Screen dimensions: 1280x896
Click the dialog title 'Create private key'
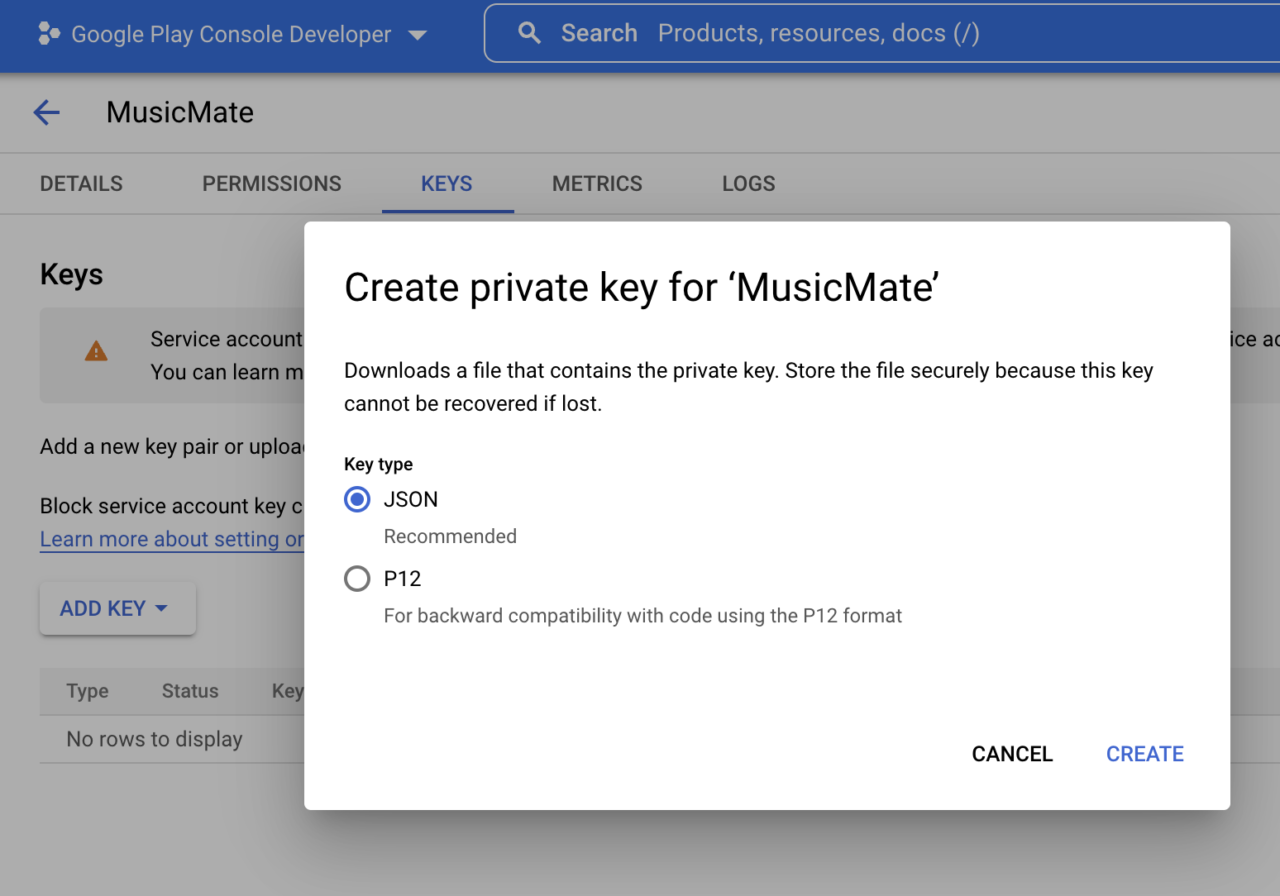(x=642, y=288)
